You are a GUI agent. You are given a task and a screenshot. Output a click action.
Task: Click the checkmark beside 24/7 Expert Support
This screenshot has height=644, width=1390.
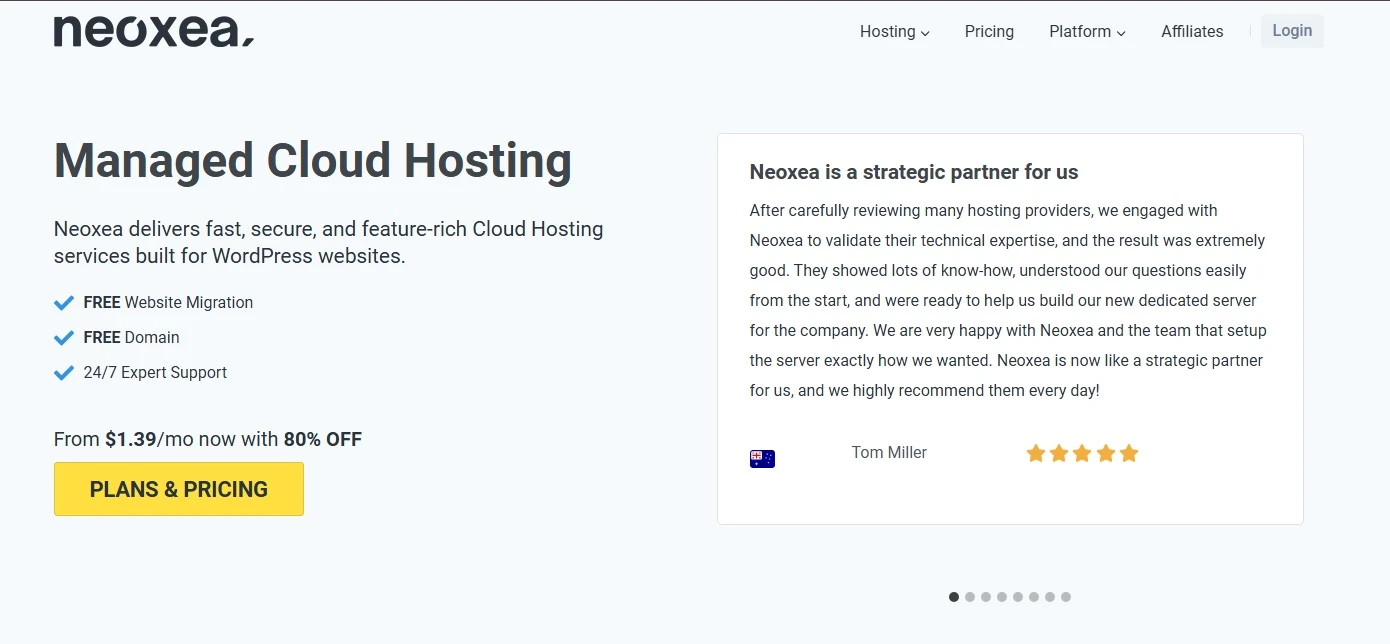tap(64, 372)
